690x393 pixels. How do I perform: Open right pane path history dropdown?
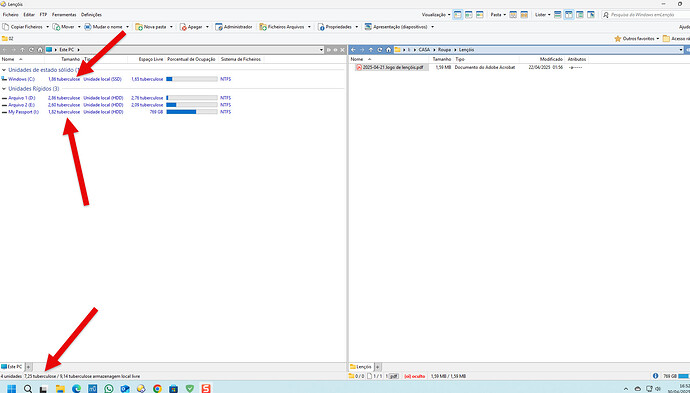point(682,50)
